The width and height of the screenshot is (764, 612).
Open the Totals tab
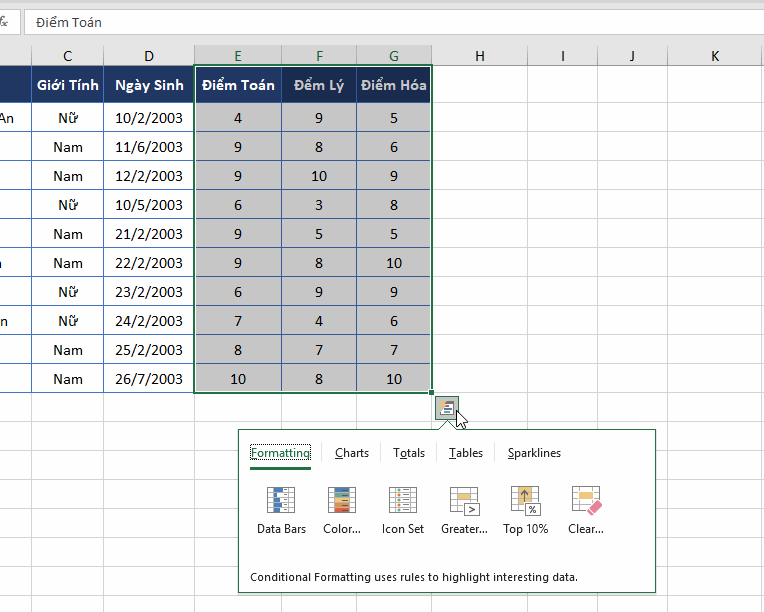click(409, 453)
